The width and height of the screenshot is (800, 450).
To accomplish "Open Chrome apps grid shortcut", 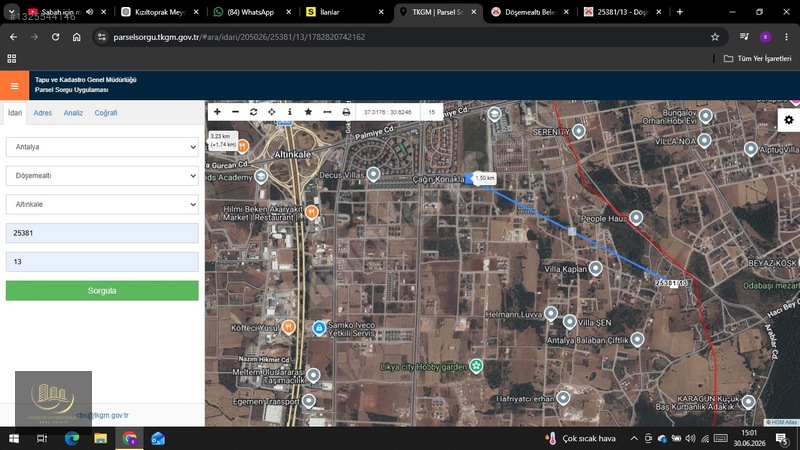I will point(12,59).
